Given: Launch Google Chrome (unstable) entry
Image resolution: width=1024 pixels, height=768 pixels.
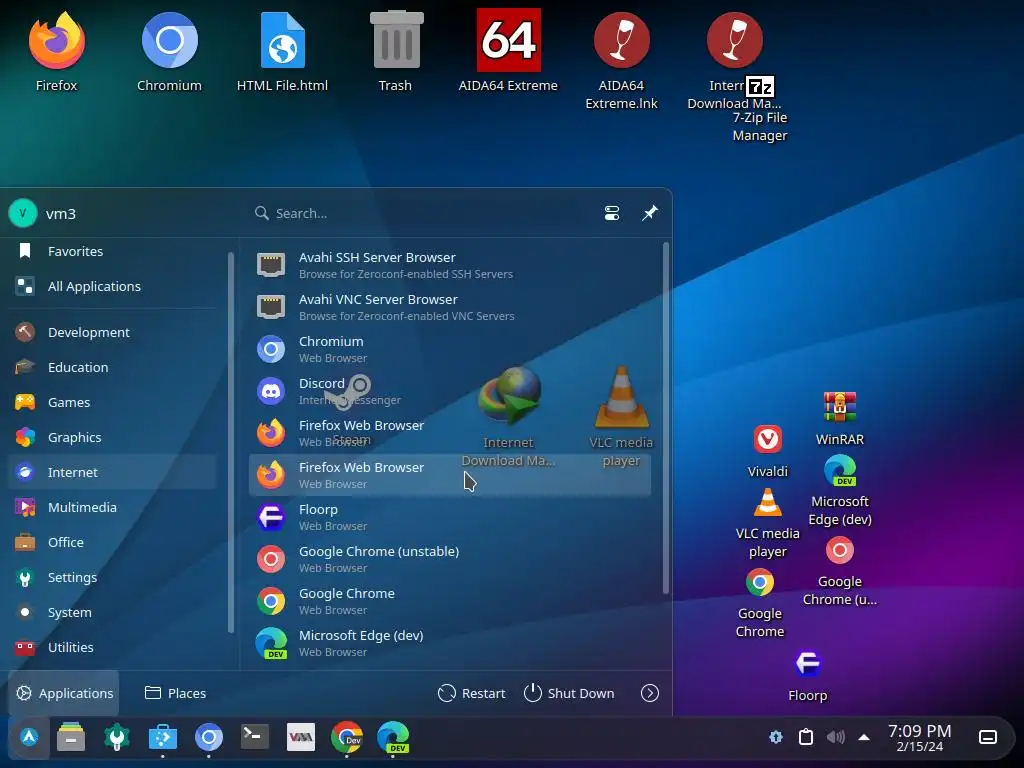Looking at the screenshot, I should 450,559.
